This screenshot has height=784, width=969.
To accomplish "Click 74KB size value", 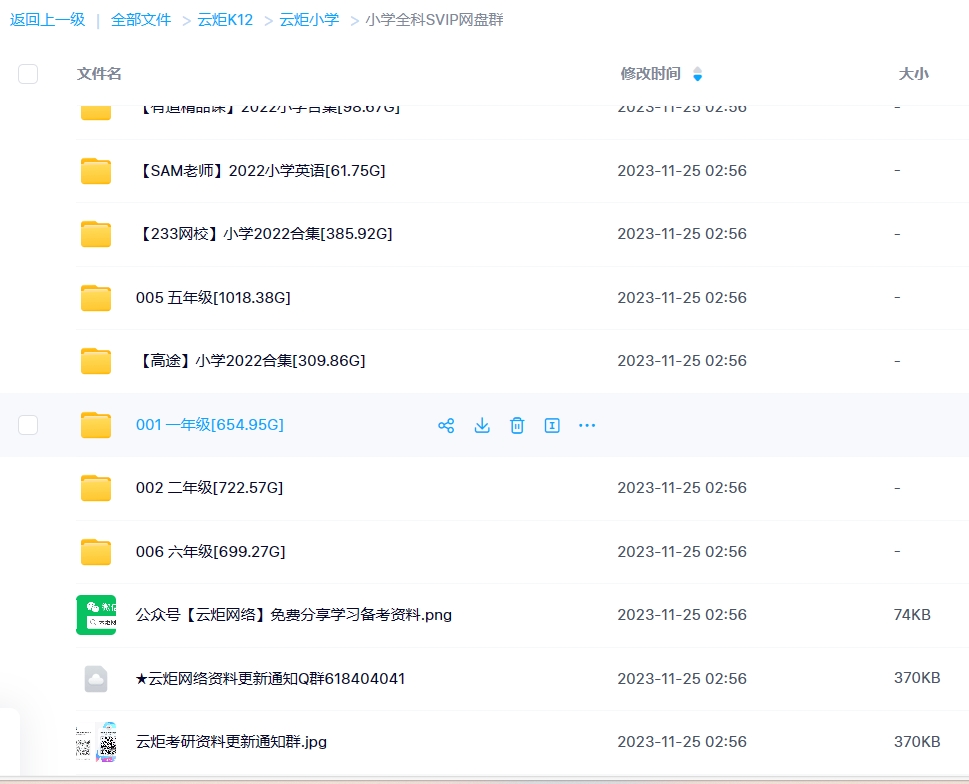I will tap(912, 615).
